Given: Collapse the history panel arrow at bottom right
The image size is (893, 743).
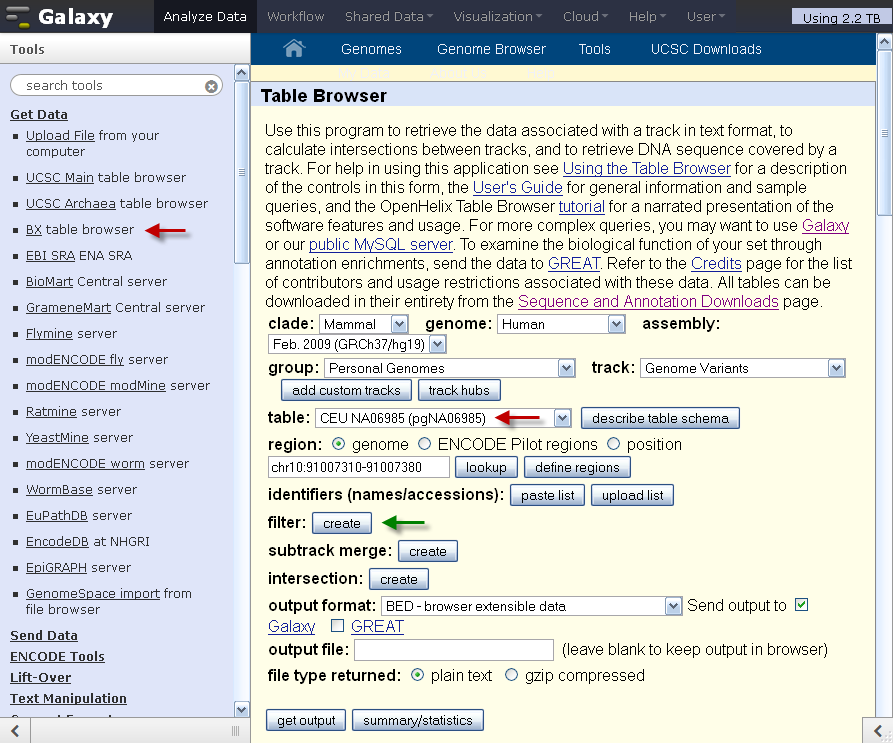Looking at the screenshot, I should point(878,730).
